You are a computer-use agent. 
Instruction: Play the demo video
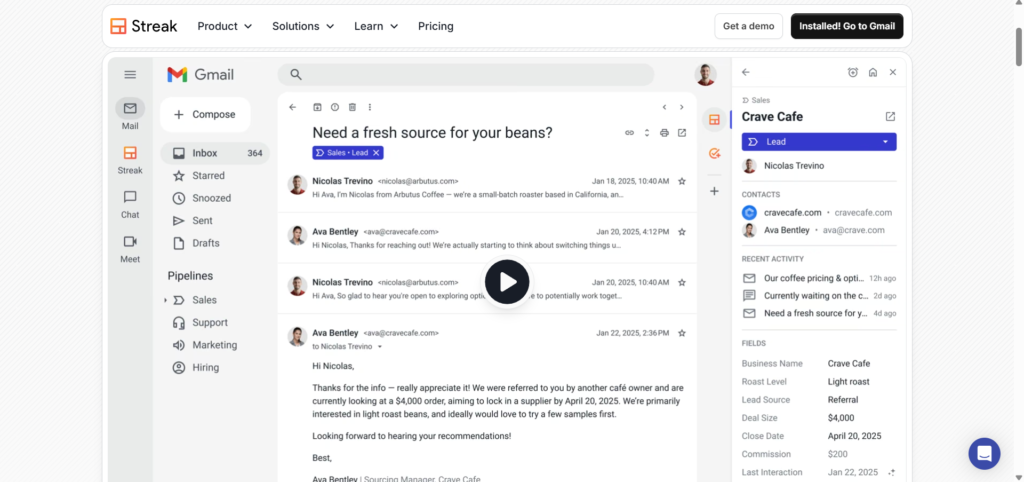507,282
